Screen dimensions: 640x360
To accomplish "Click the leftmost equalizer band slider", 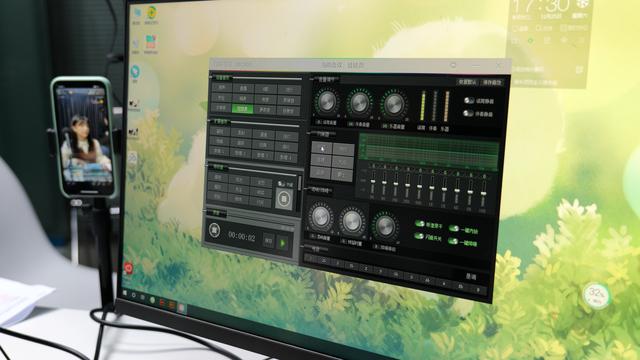I will [x=372, y=182].
